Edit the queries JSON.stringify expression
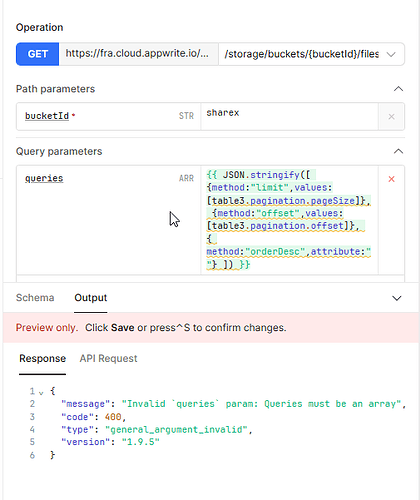420x500 pixels. pyautogui.click(x=289, y=220)
